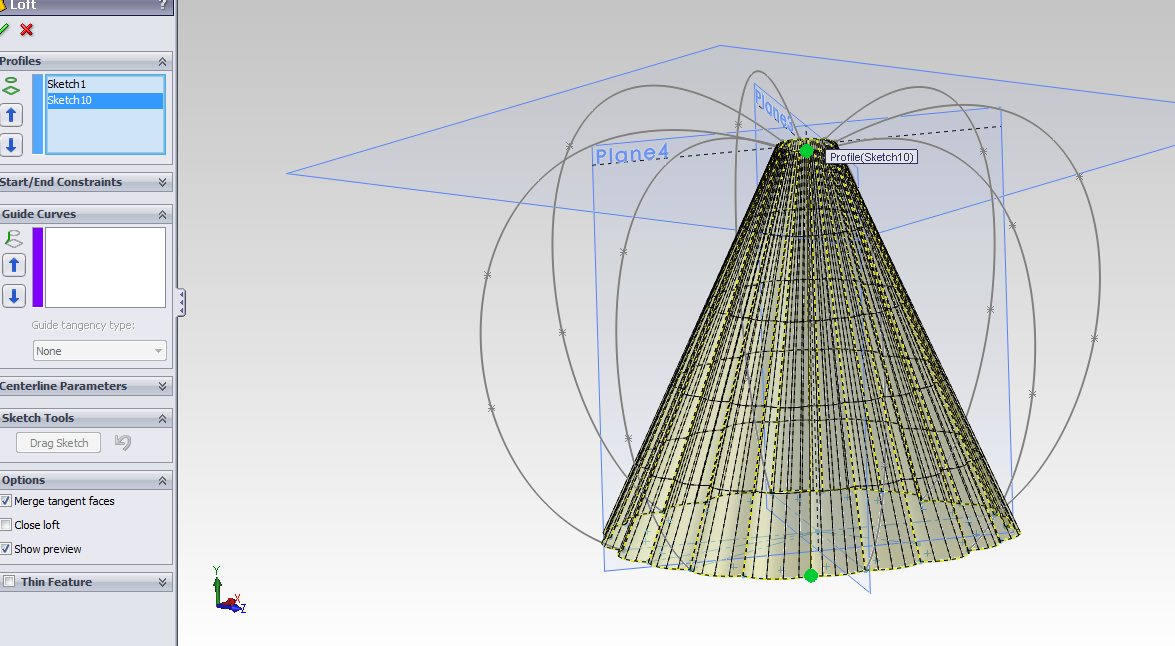Click the Profile(Sketch10) callout label
This screenshot has width=1175, height=646.
coord(872,157)
